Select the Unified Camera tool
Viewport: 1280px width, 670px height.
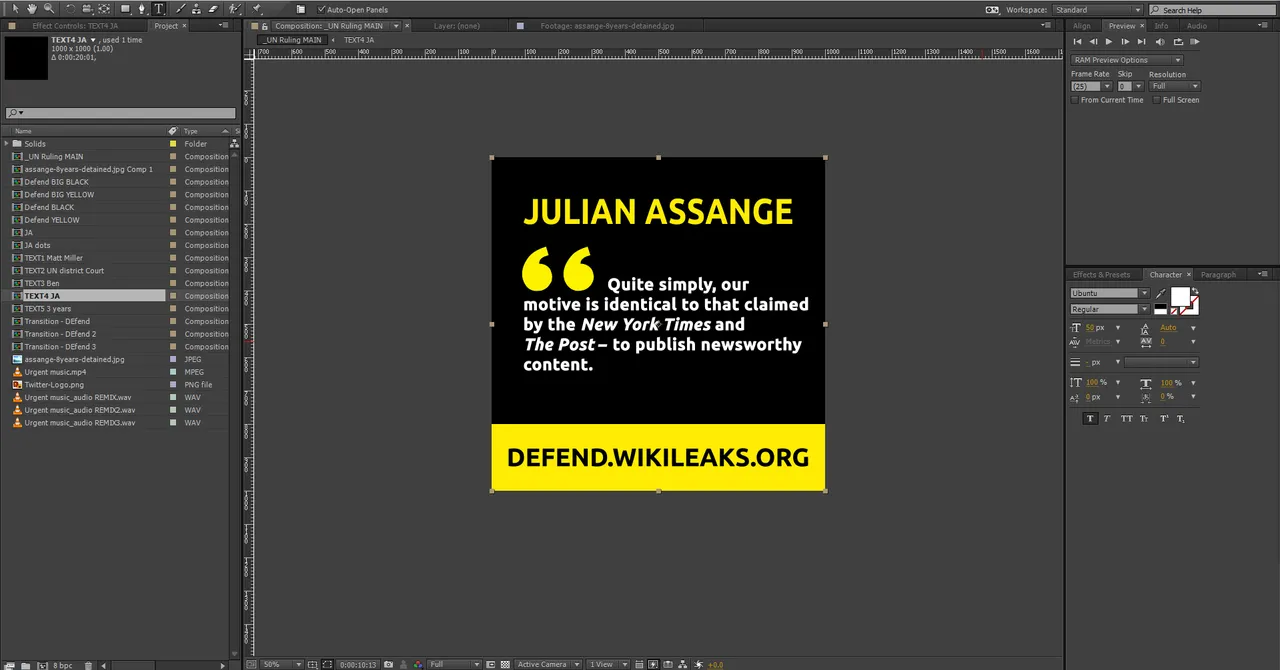87,9
